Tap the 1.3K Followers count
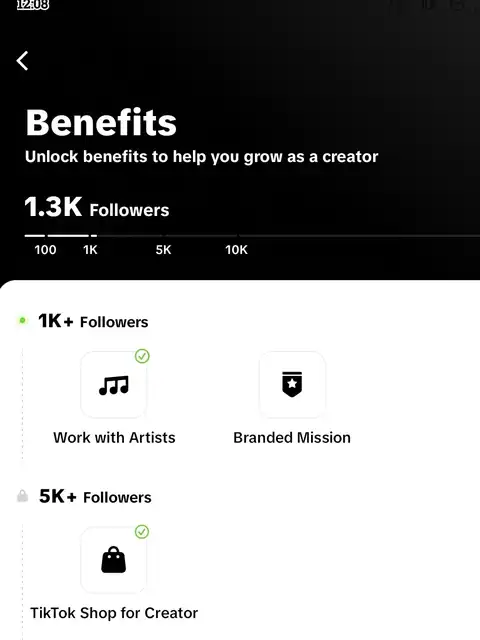 pyautogui.click(x=97, y=207)
